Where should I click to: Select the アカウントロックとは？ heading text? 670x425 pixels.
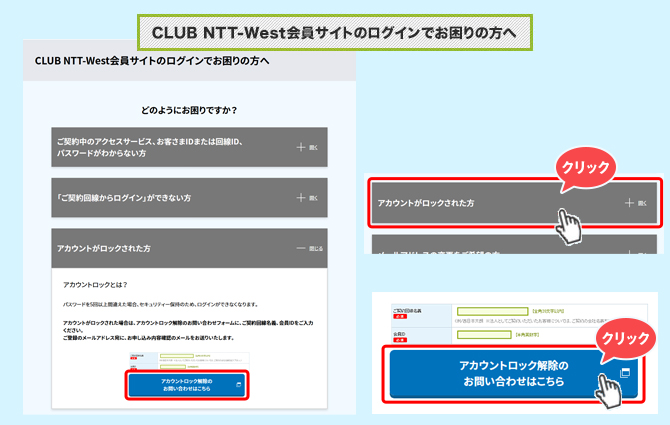95,284
